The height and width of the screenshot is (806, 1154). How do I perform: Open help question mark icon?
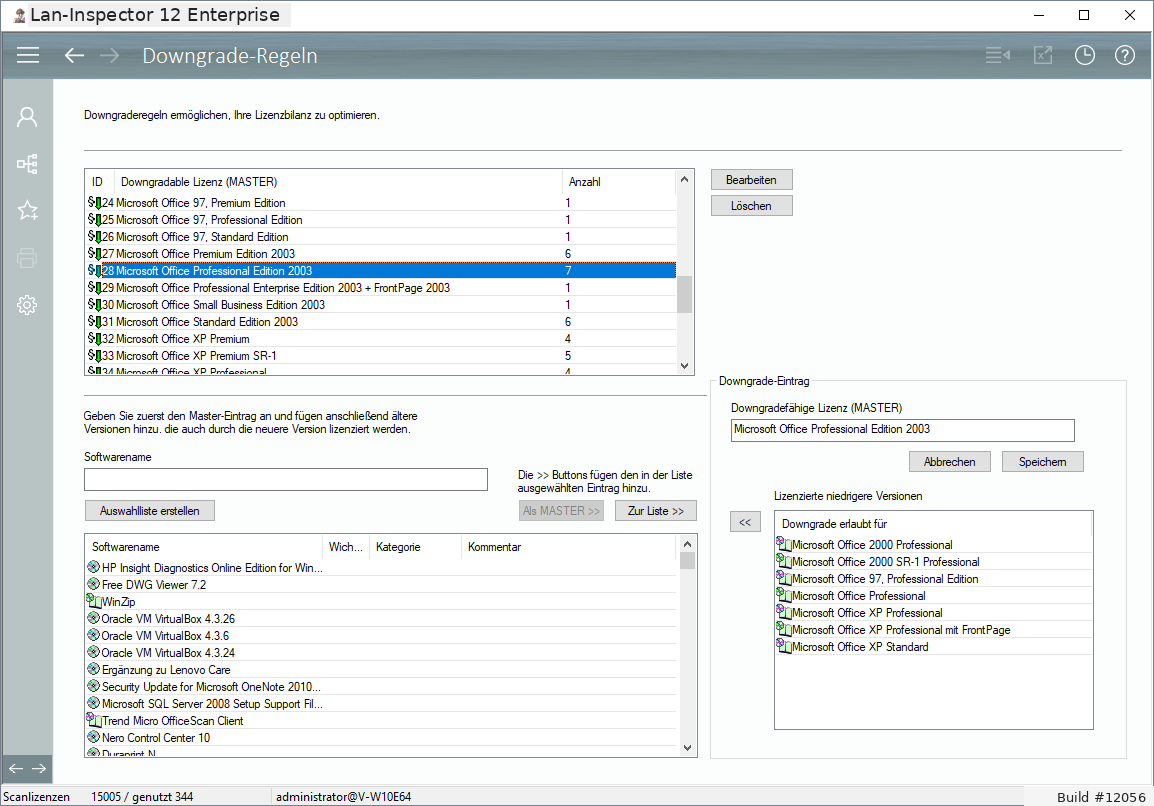1125,55
